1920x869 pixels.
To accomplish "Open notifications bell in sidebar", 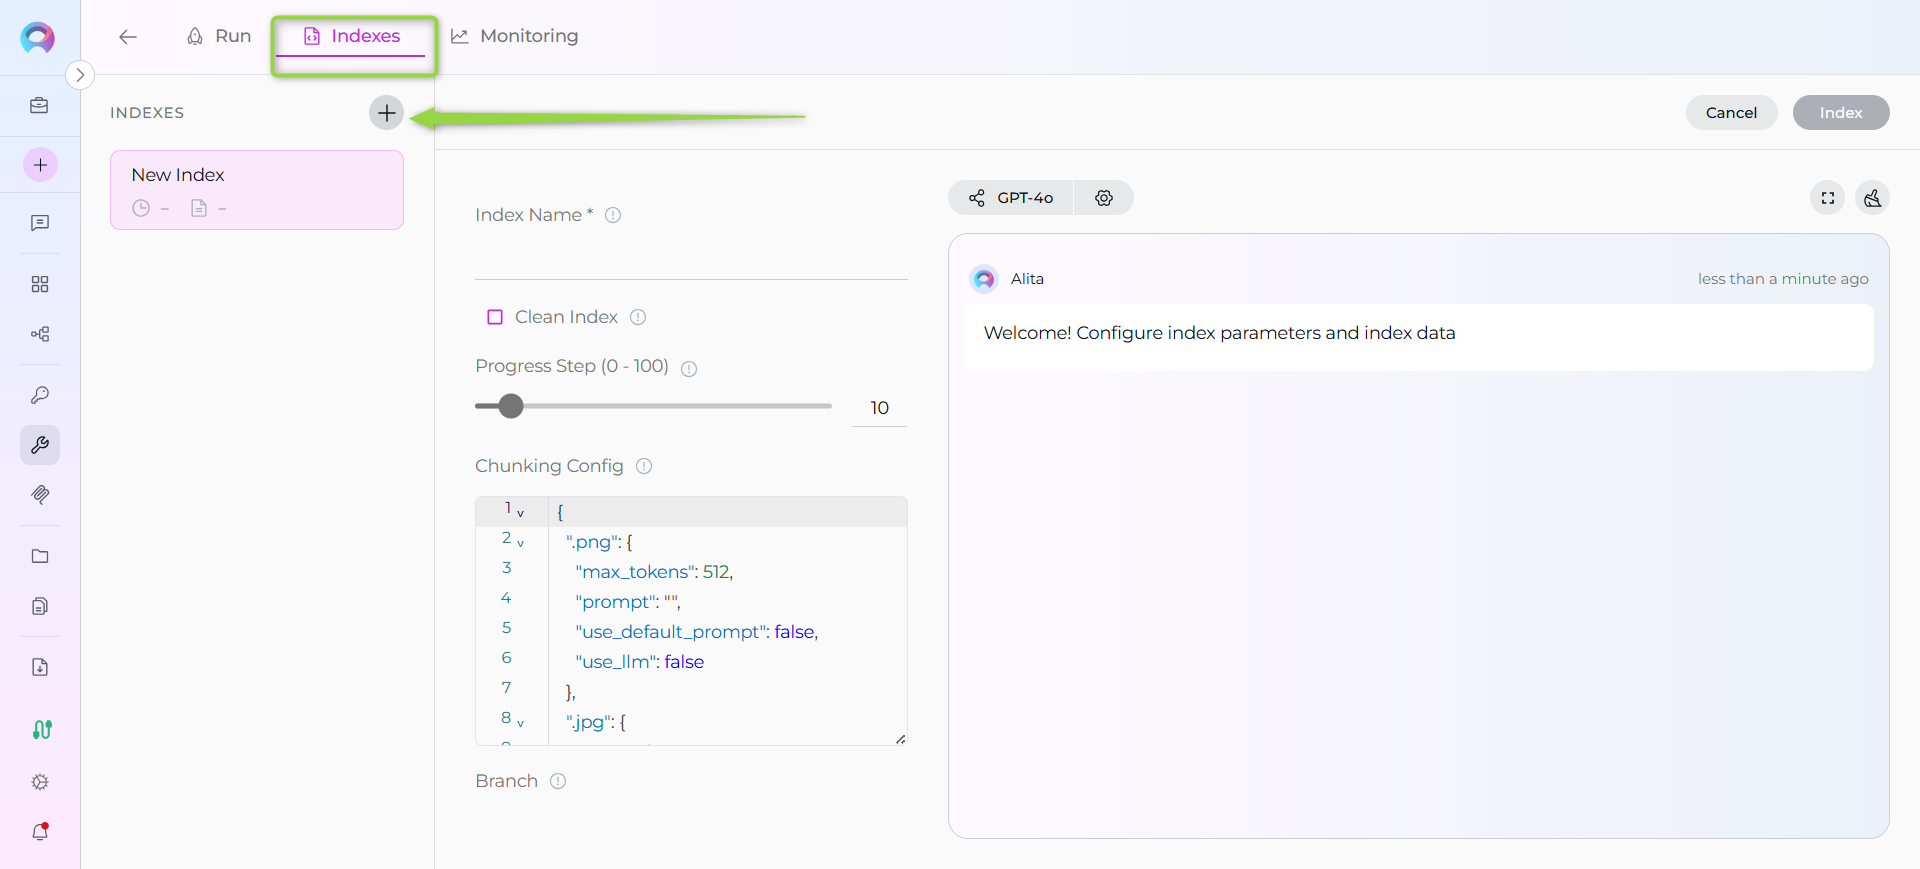I will [40, 831].
